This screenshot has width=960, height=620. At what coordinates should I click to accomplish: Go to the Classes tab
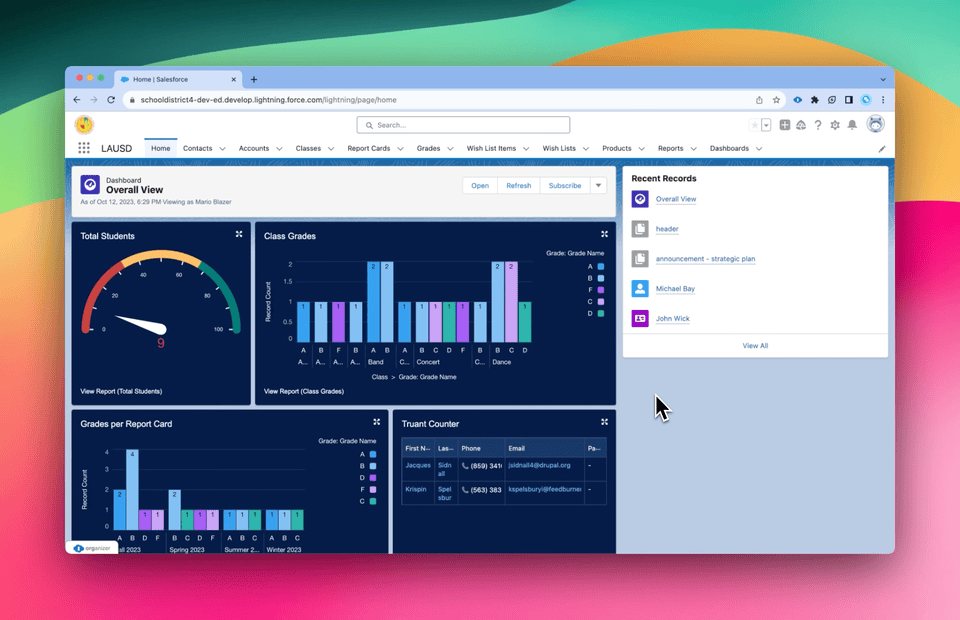[308, 148]
